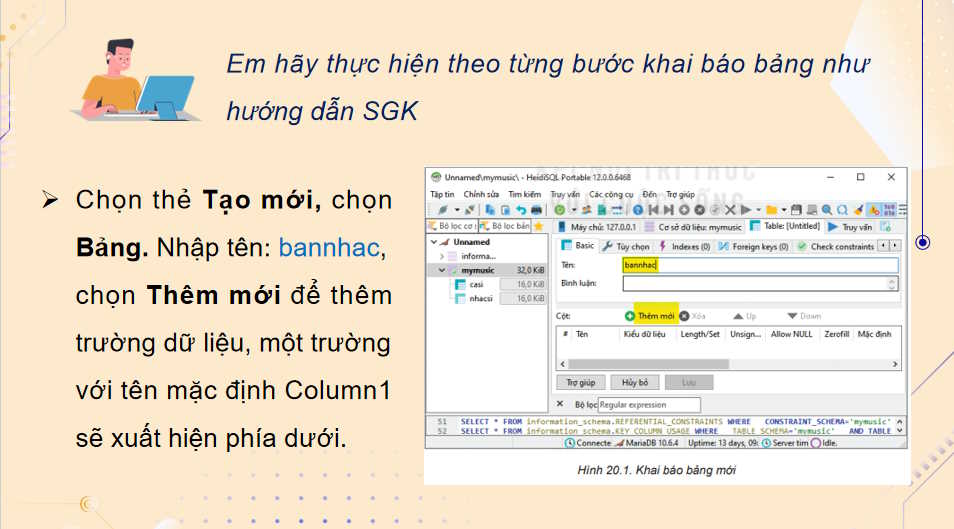954x529 pixels.
Task: Click the Xóa column button
Action: point(692,316)
